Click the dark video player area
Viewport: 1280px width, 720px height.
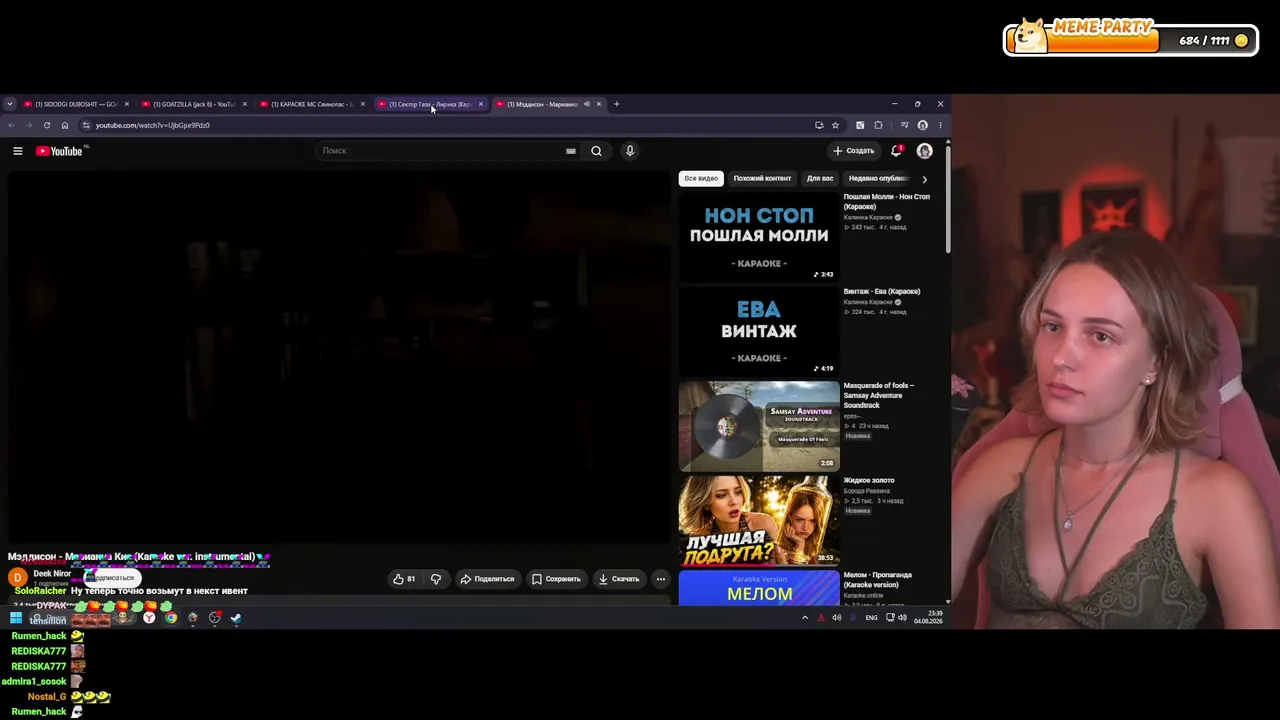pyautogui.click(x=339, y=358)
